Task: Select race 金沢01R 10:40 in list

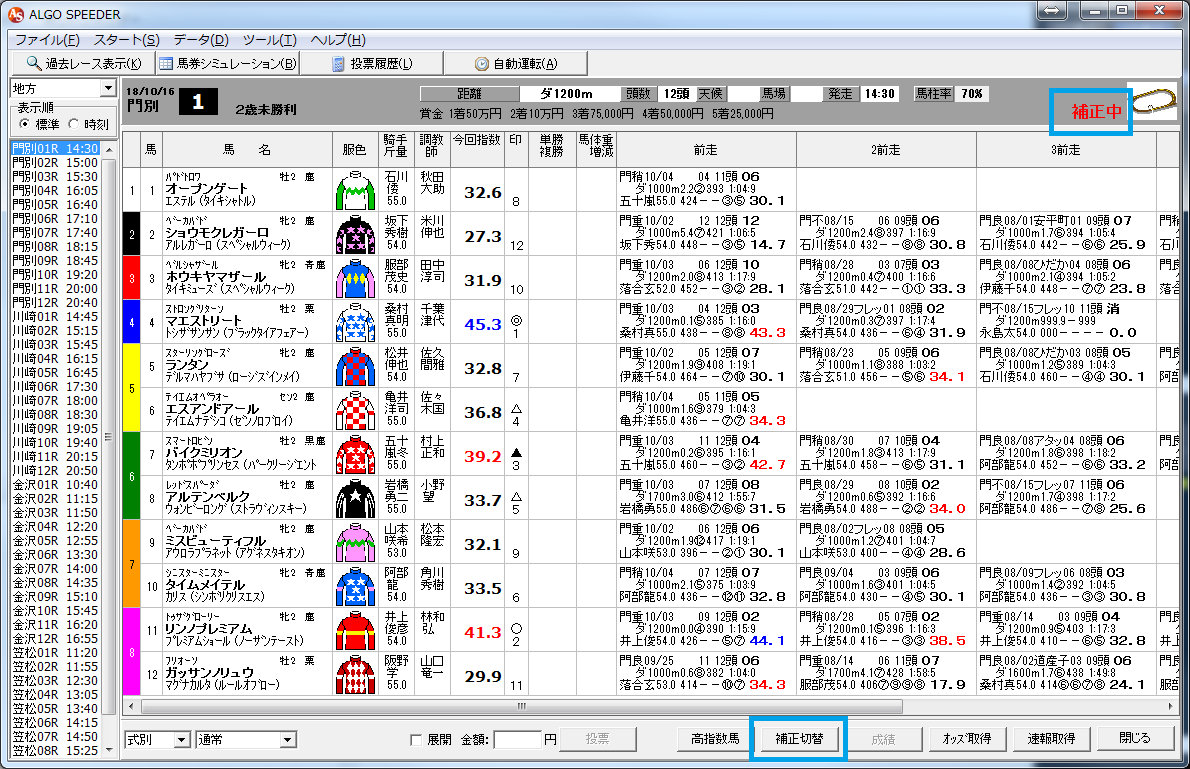Action: coord(55,484)
